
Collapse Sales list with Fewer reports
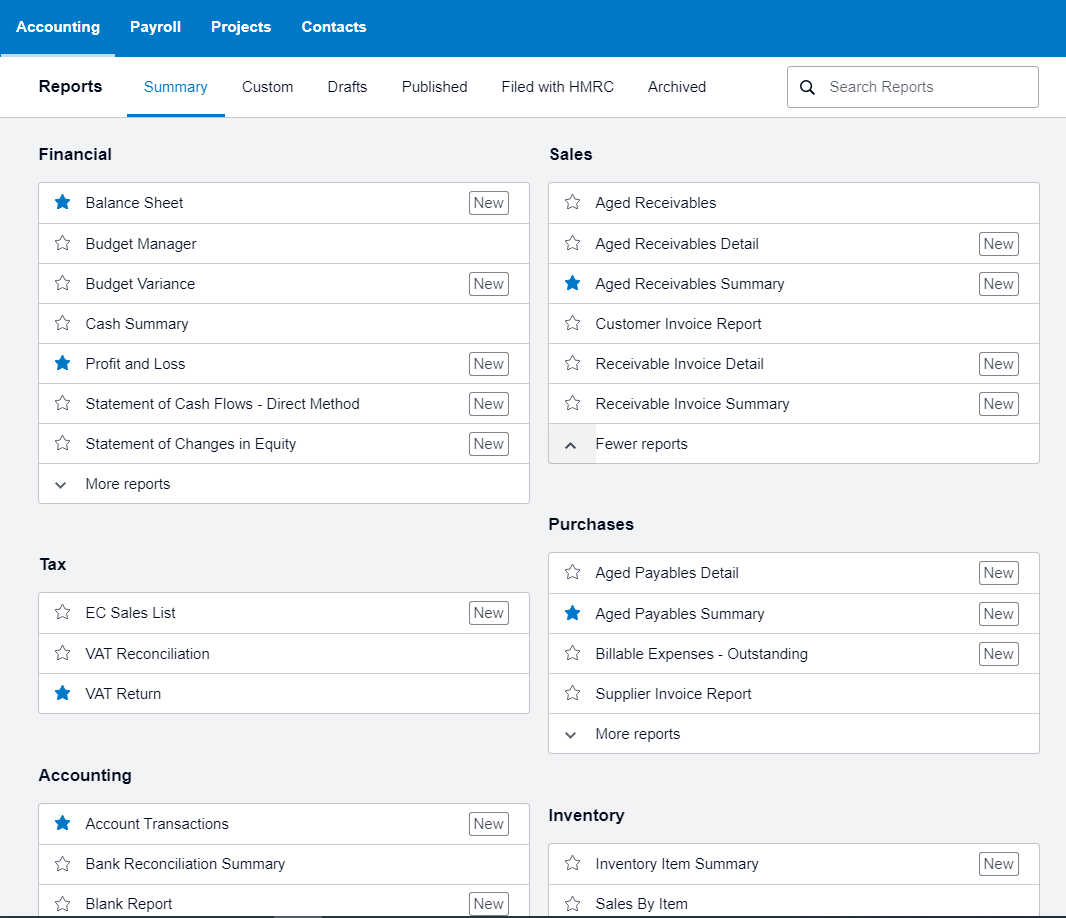(794, 444)
